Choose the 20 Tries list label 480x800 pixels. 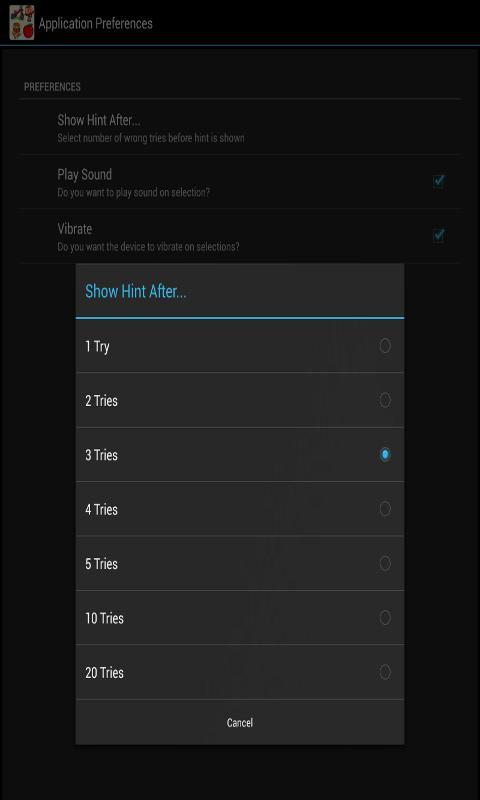[x=105, y=672]
